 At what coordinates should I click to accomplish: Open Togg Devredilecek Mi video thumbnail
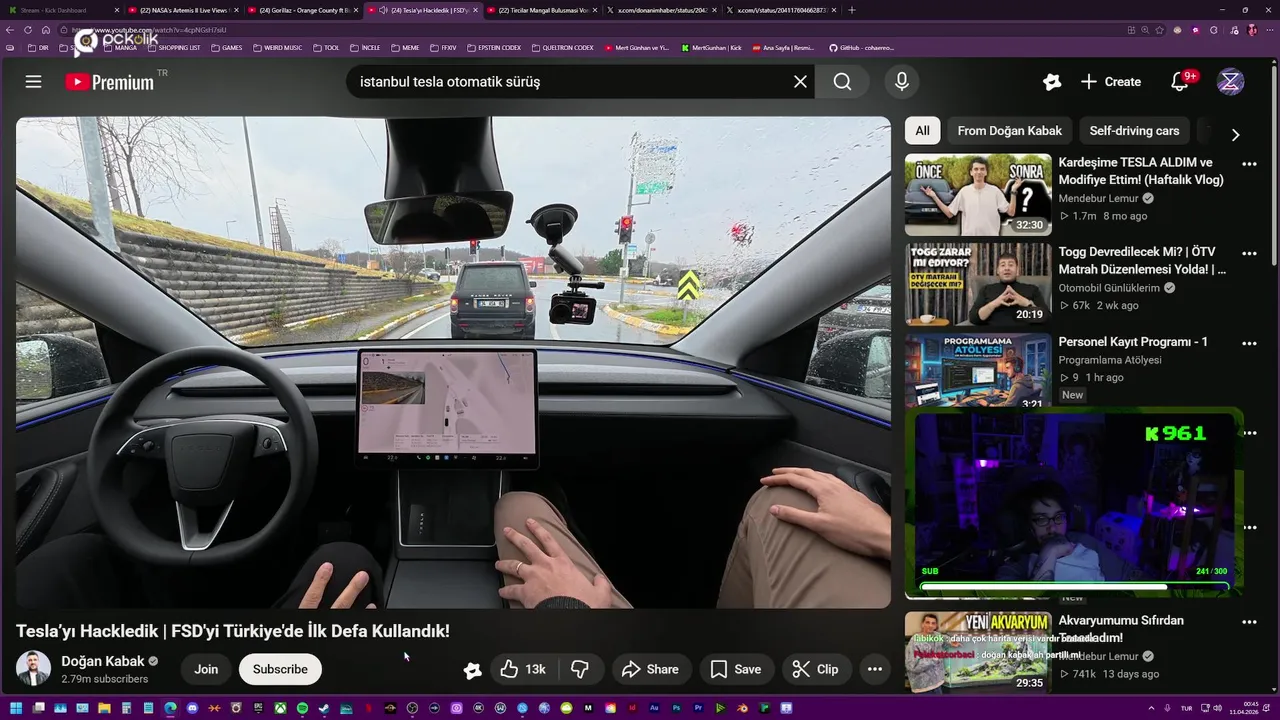click(978, 284)
